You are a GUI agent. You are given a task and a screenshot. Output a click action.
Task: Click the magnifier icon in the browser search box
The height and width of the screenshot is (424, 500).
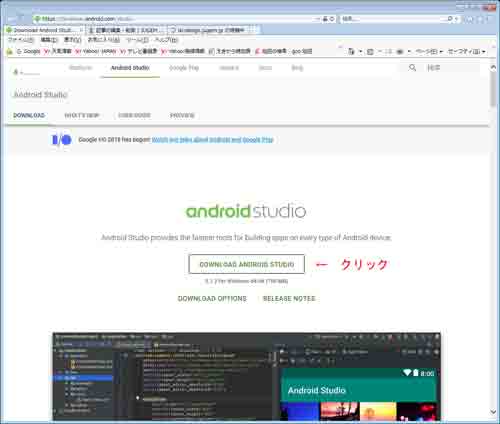click(x=450, y=19)
